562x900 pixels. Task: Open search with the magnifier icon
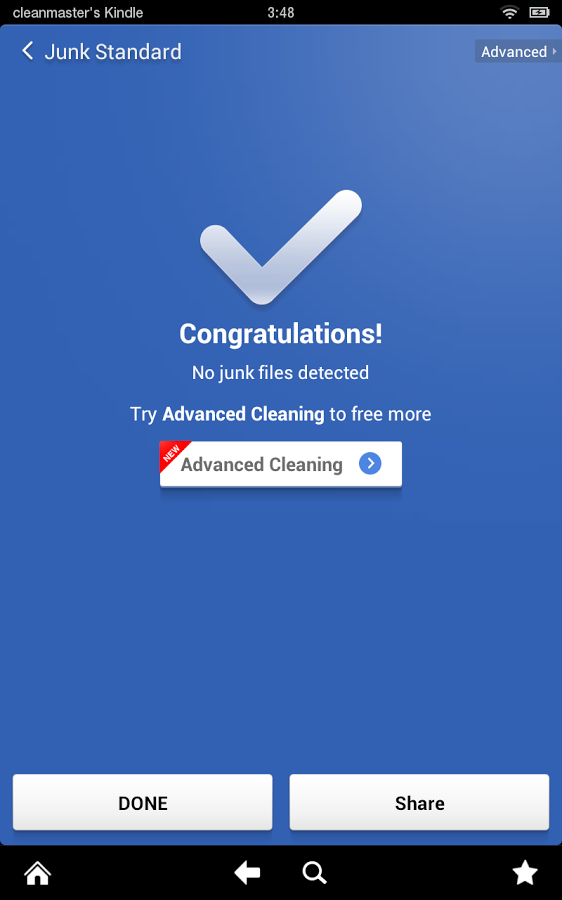point(315,874)
